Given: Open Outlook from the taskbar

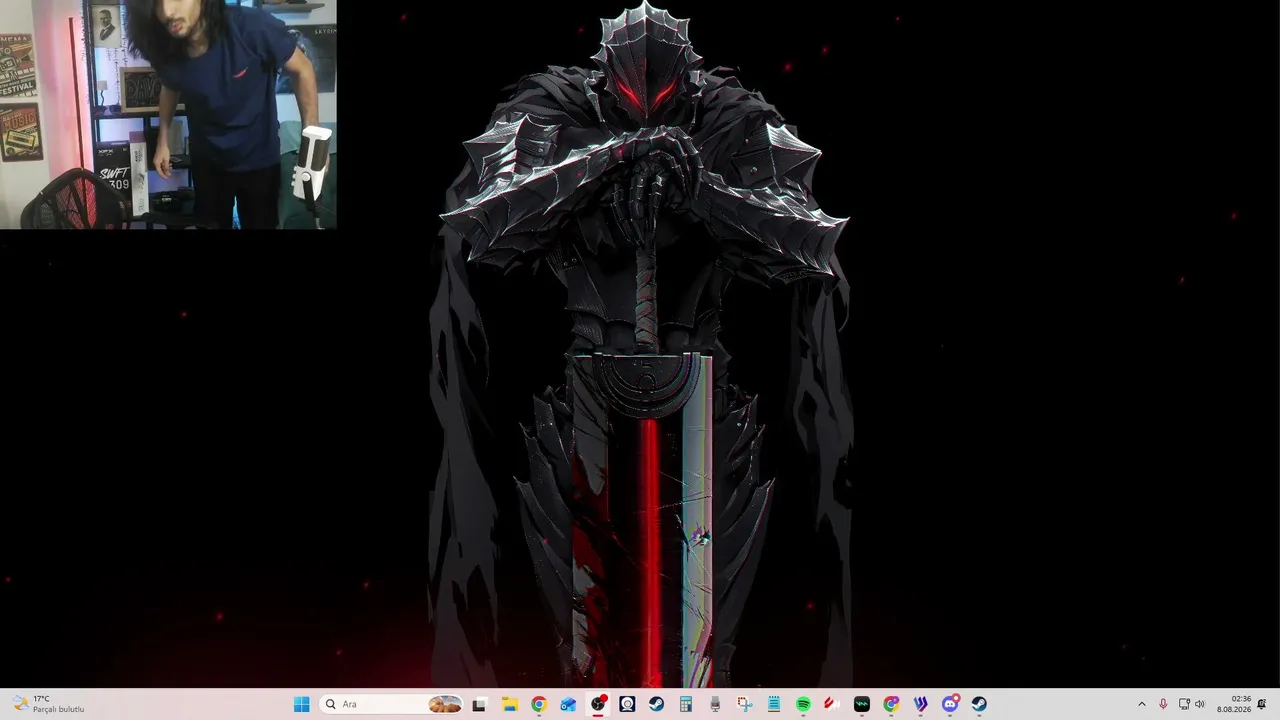Looking at the screenshot, I should [x=568, y=704].
